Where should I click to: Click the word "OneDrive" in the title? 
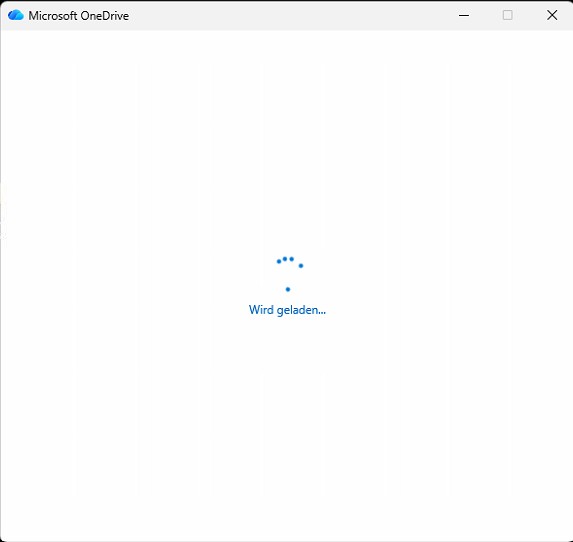point(105,16)
